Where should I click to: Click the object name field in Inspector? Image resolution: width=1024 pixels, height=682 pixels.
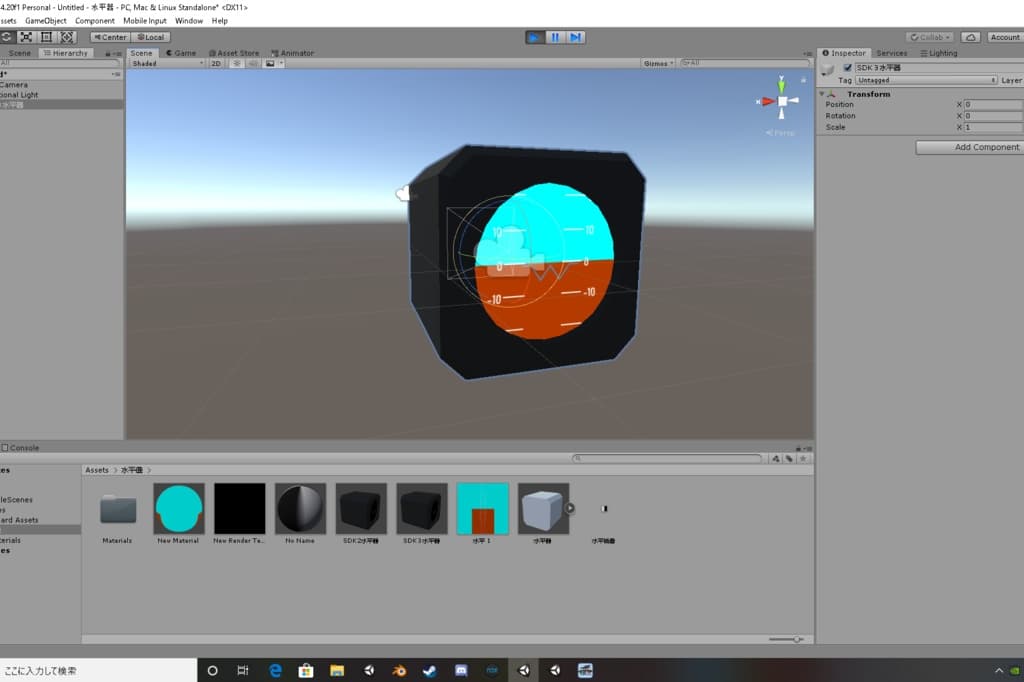coord(939,67)
